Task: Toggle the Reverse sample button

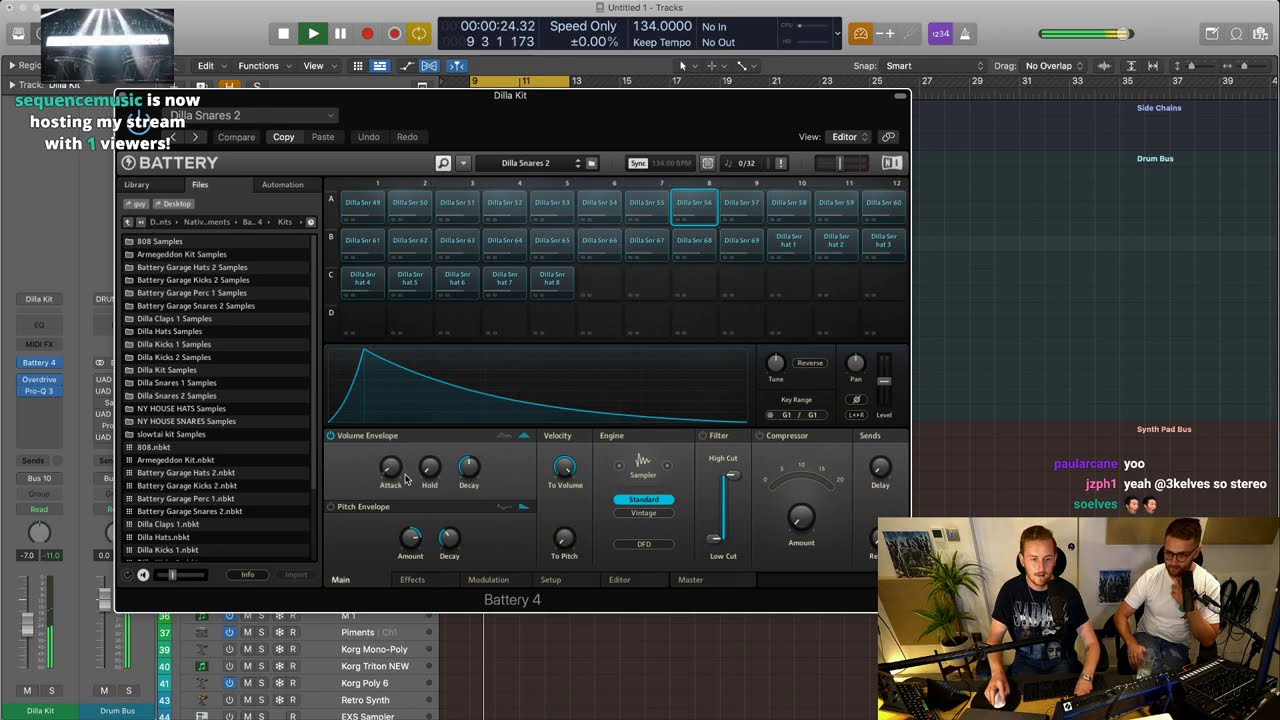Action: pos(810,363)
